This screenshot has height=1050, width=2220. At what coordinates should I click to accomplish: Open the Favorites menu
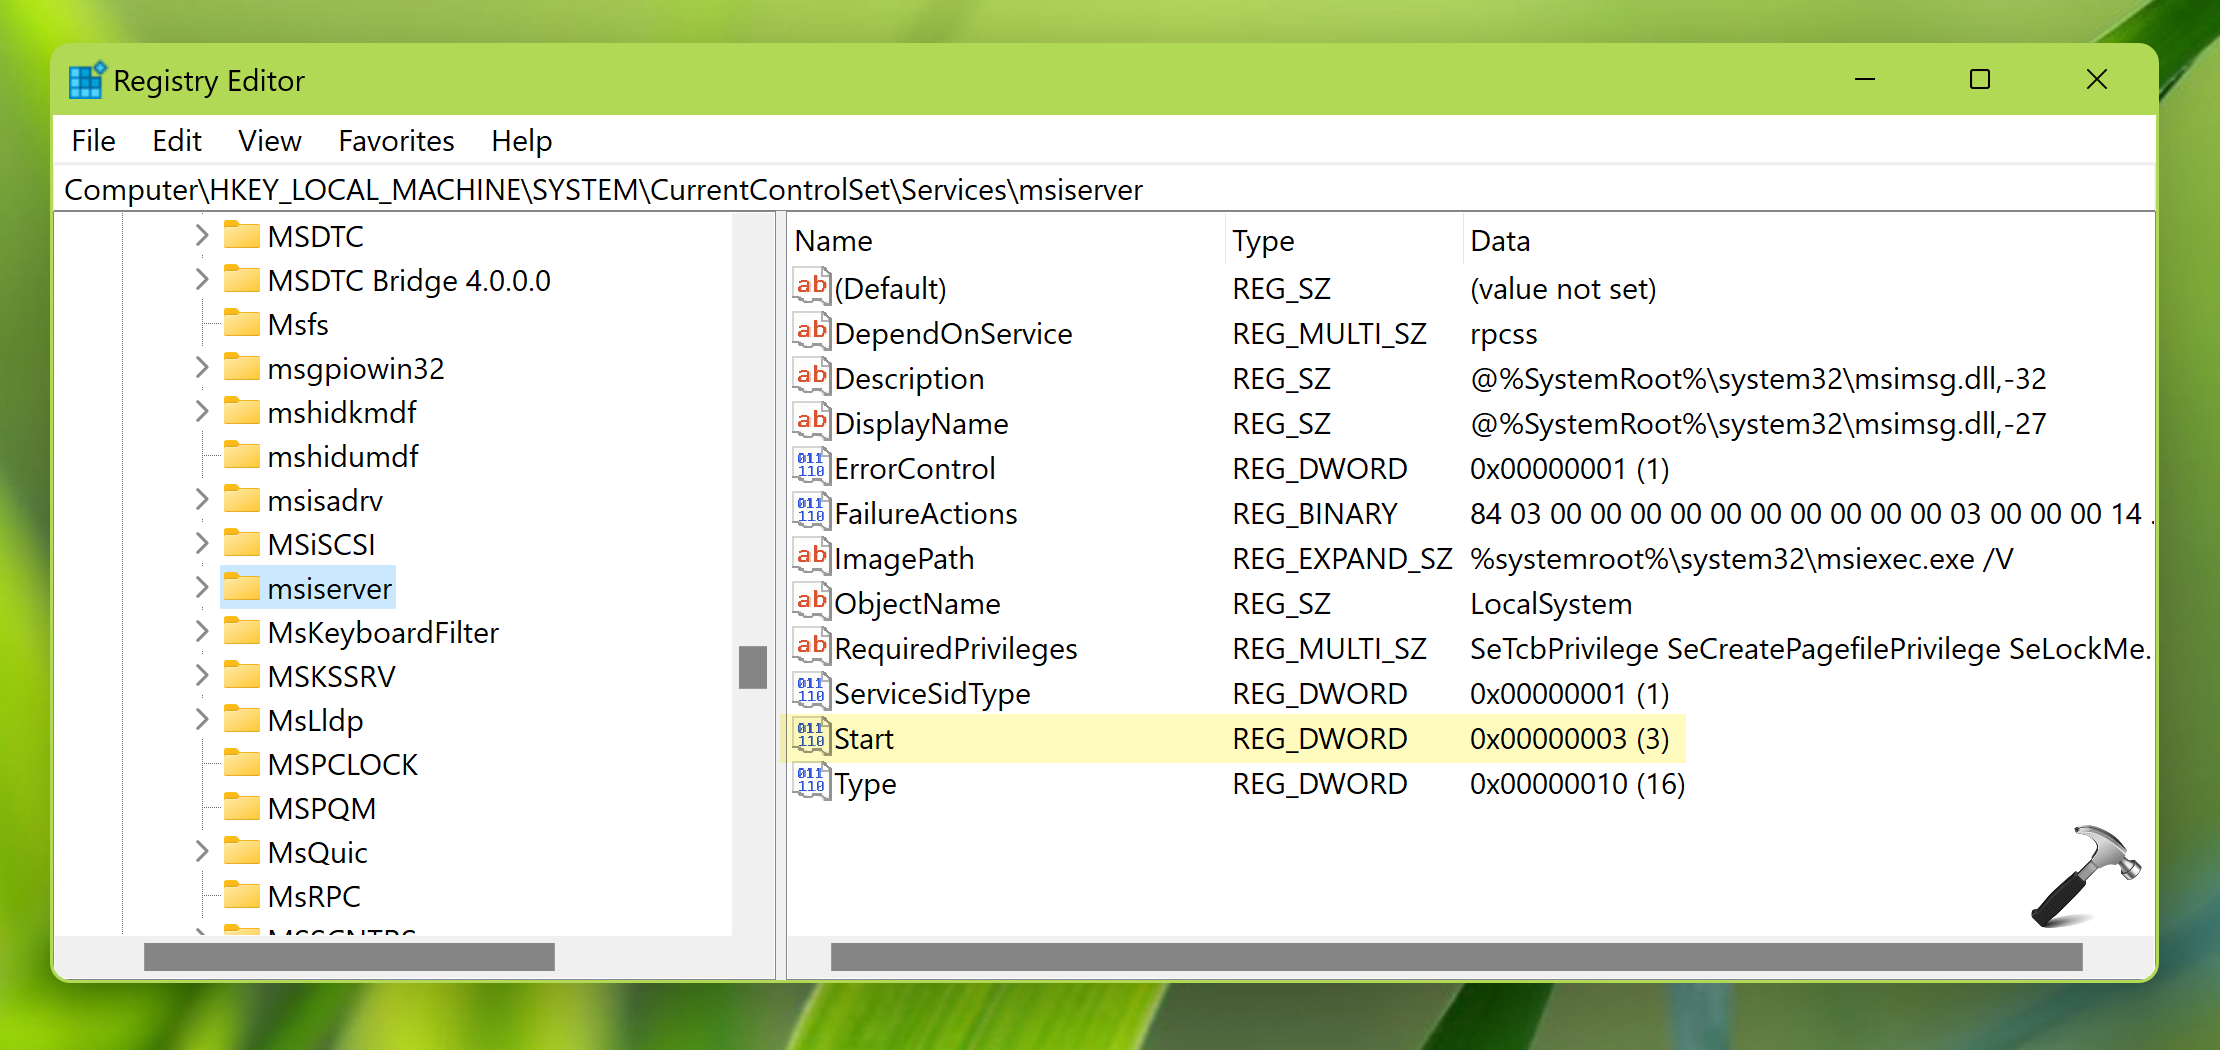[396, 141]
